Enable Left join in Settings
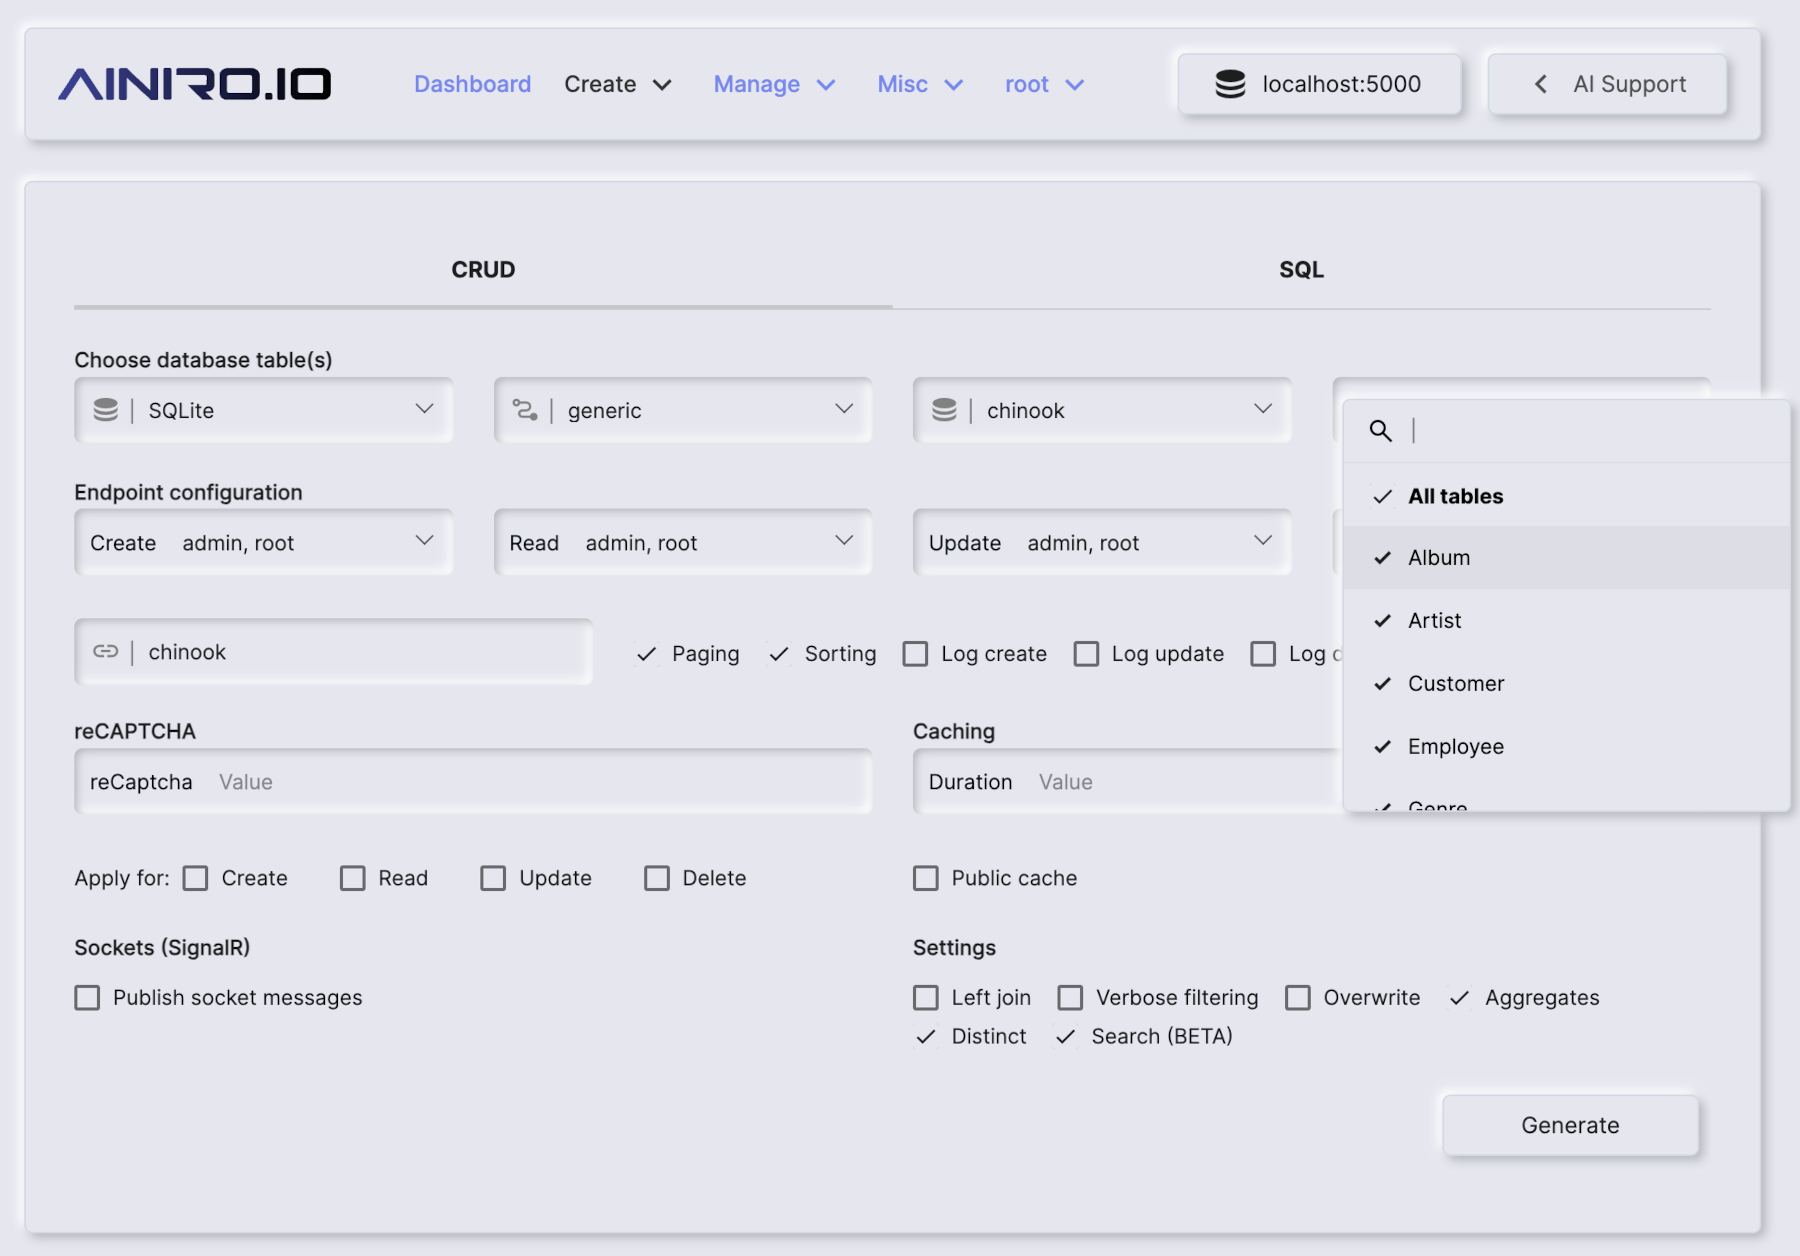This screenshot has width=1800, height=1256. (924, 997)
